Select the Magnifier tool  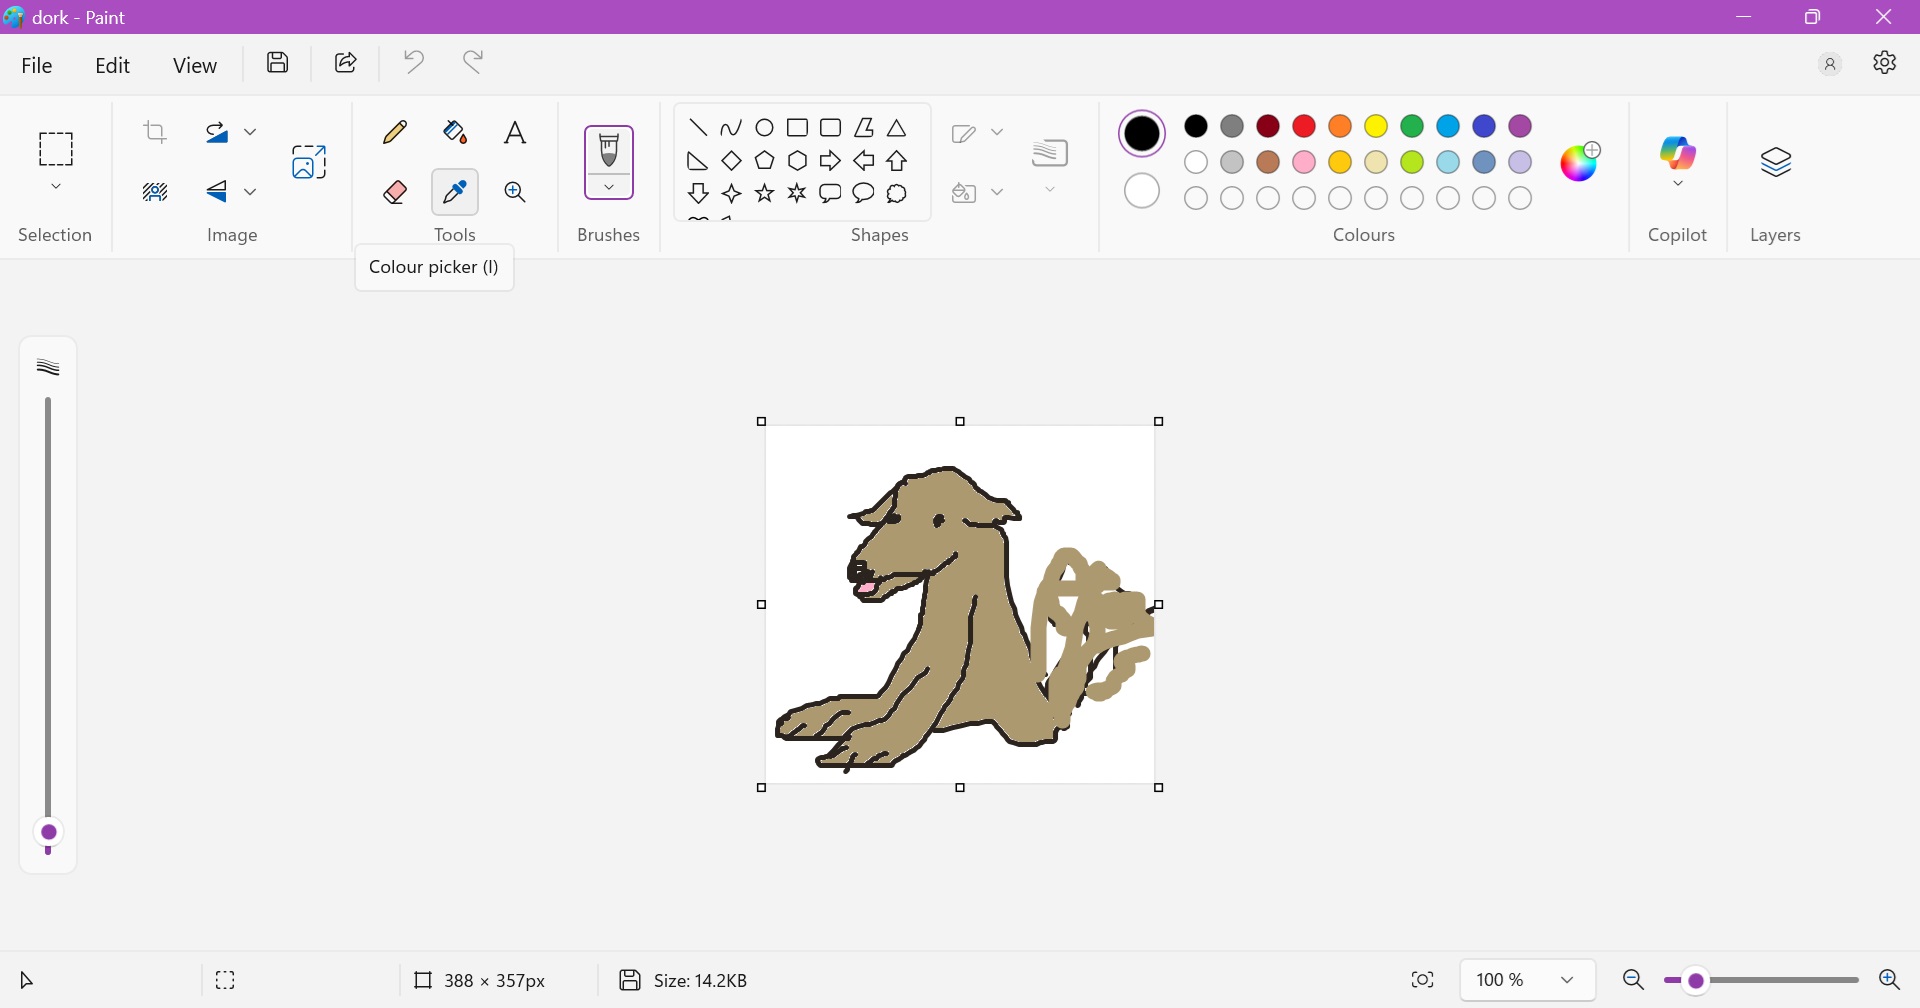click(x=516, y=192)
